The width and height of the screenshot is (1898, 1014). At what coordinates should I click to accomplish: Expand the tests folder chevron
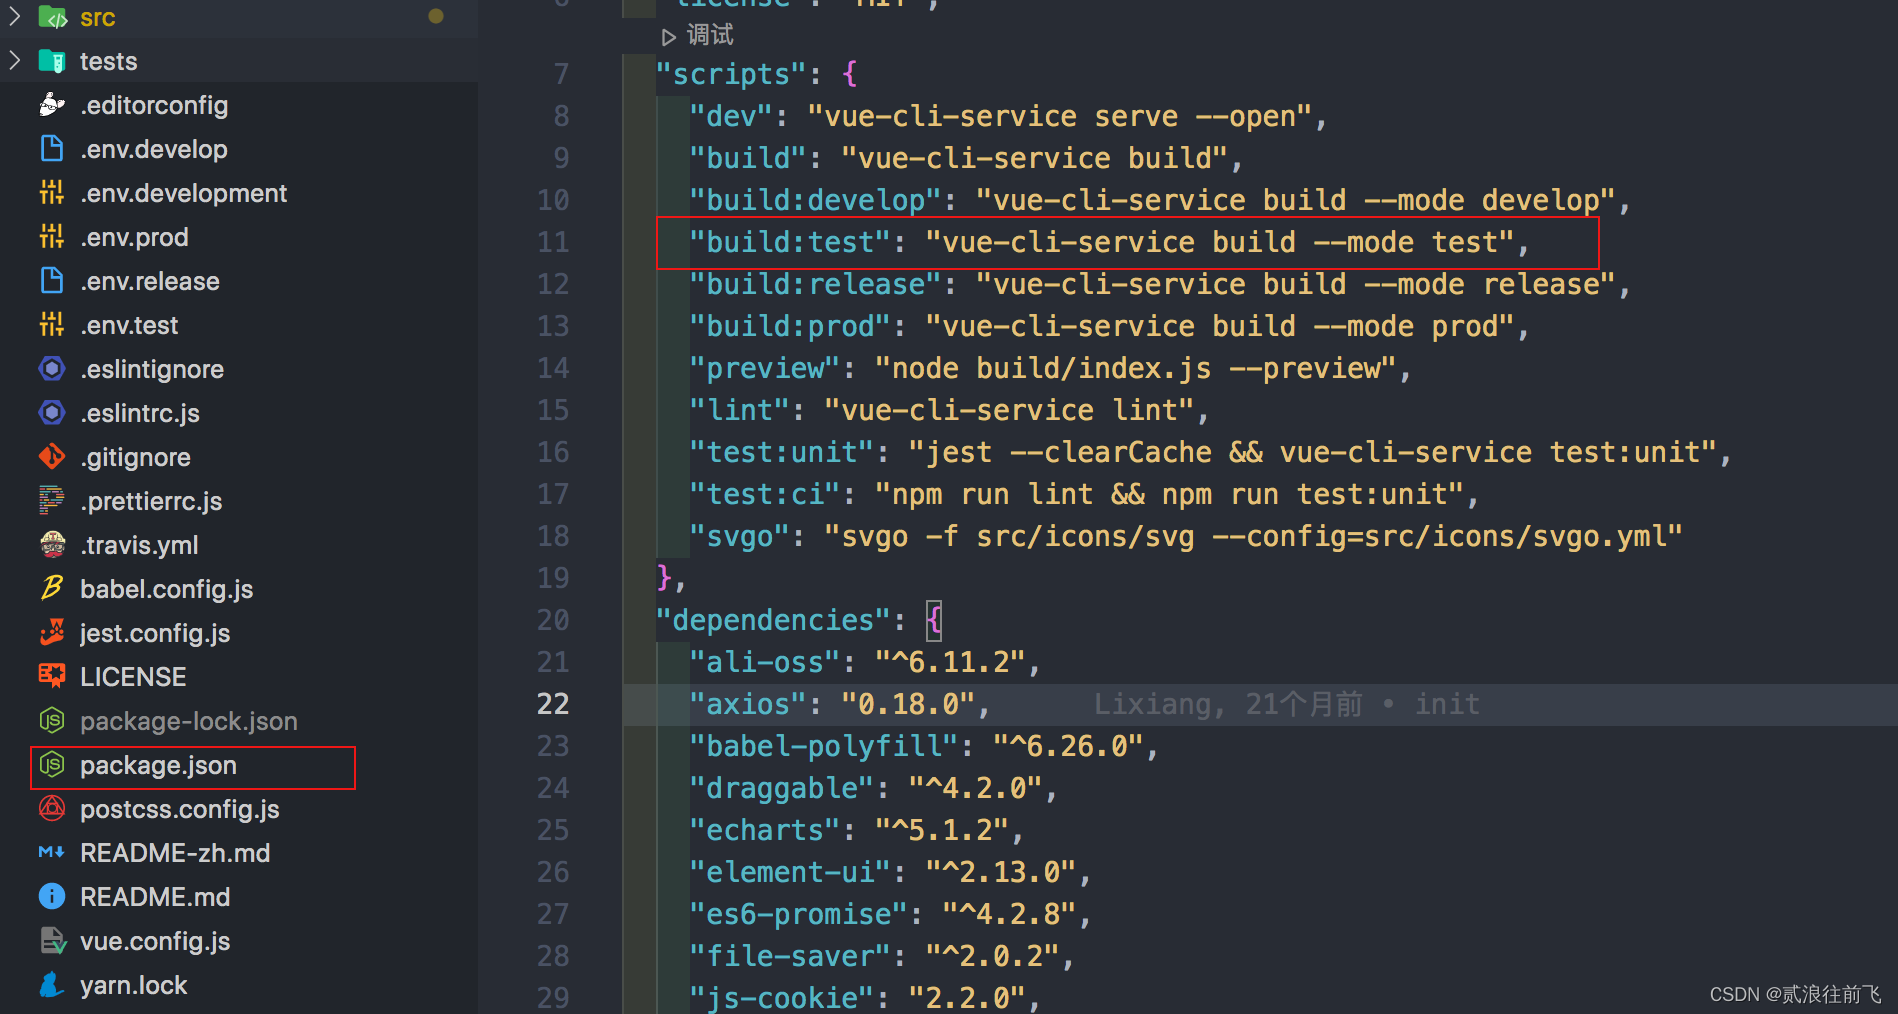(x=14, y=60)
